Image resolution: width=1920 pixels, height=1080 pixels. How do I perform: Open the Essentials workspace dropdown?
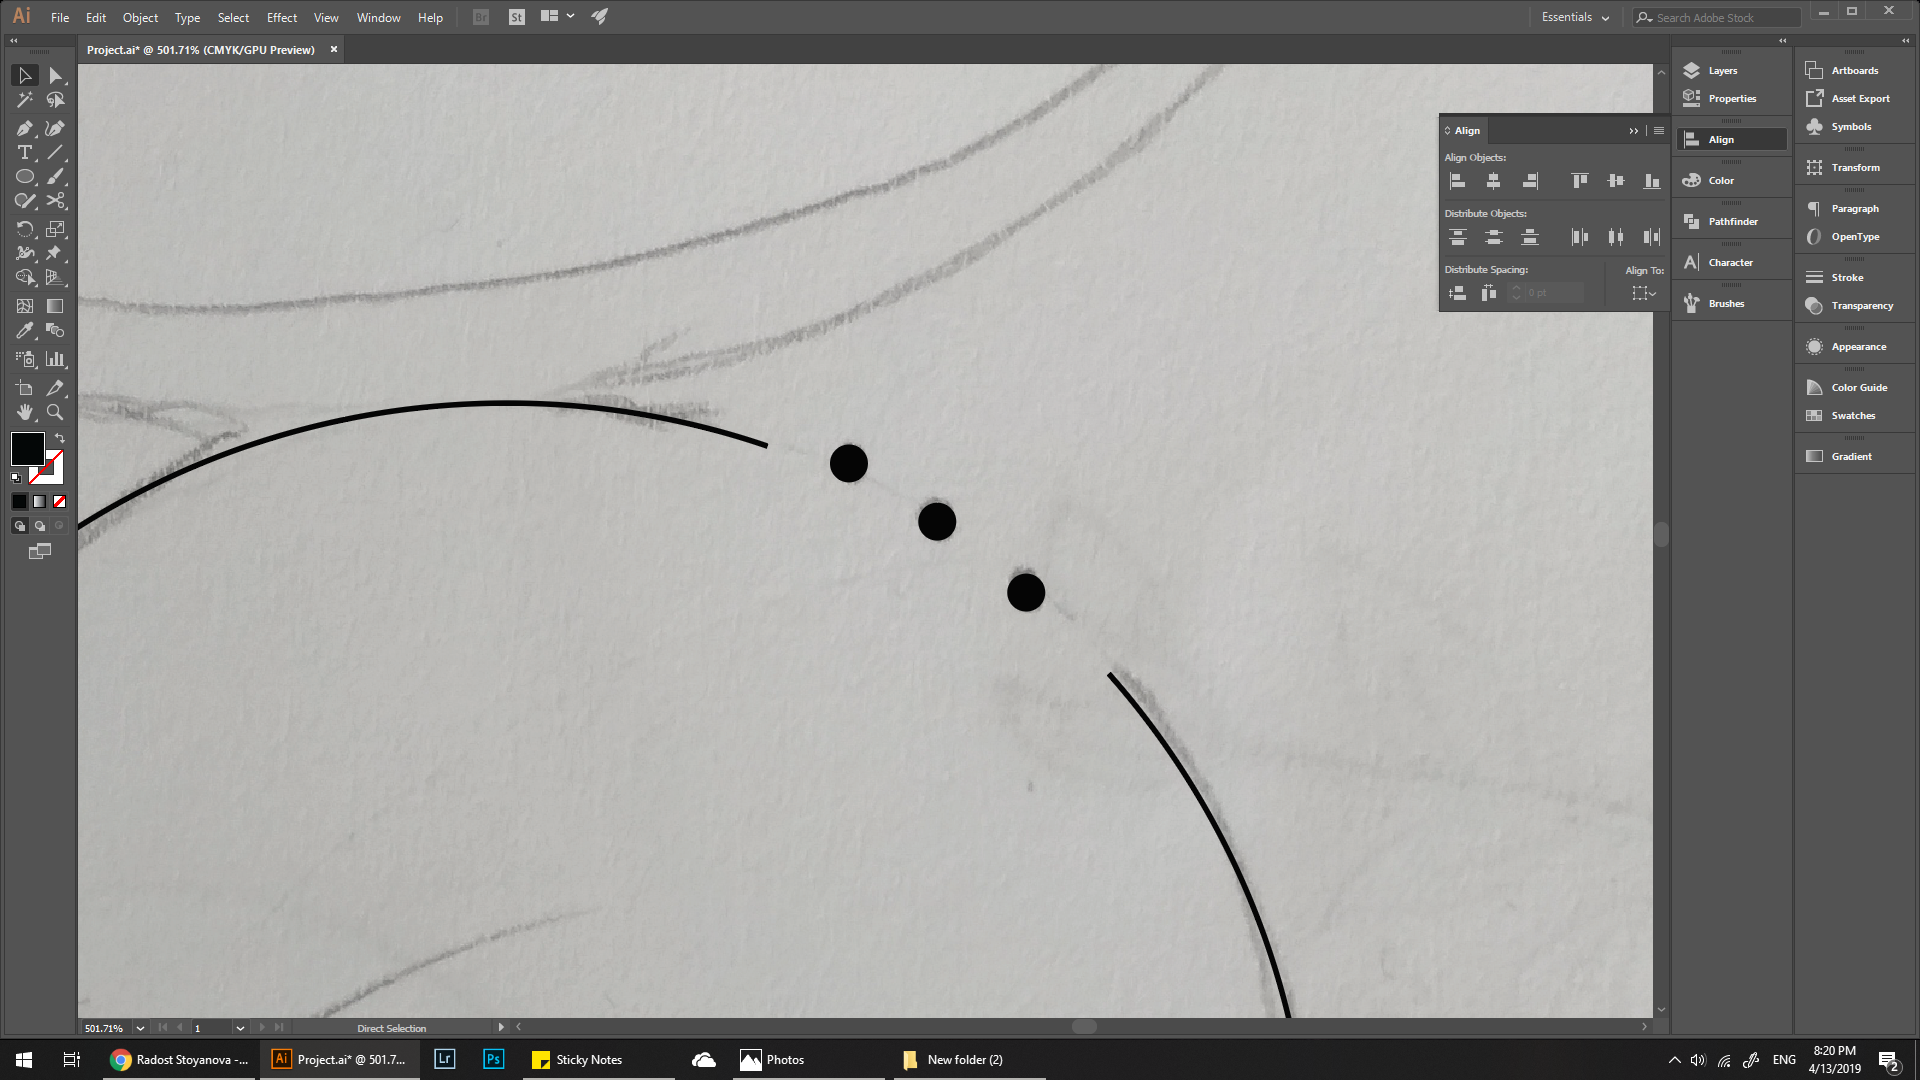tap(1576, 17)
